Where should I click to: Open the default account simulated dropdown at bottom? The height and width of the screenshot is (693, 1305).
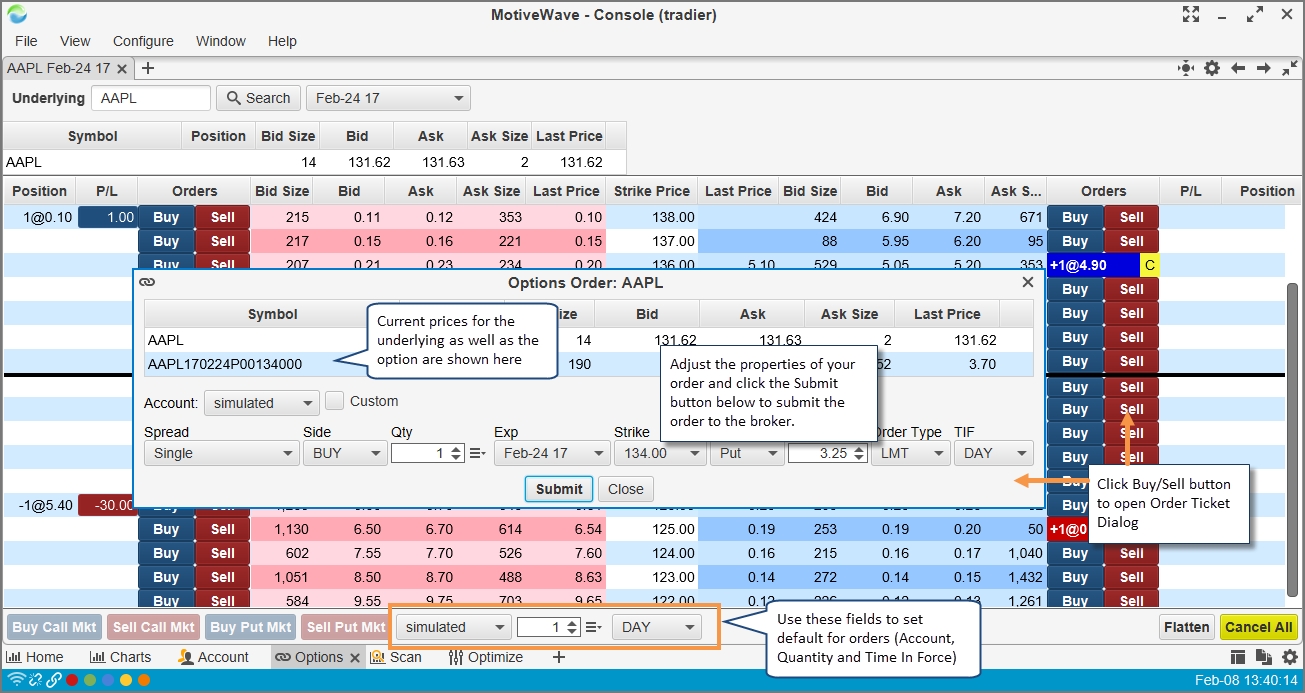click(454, 627)
